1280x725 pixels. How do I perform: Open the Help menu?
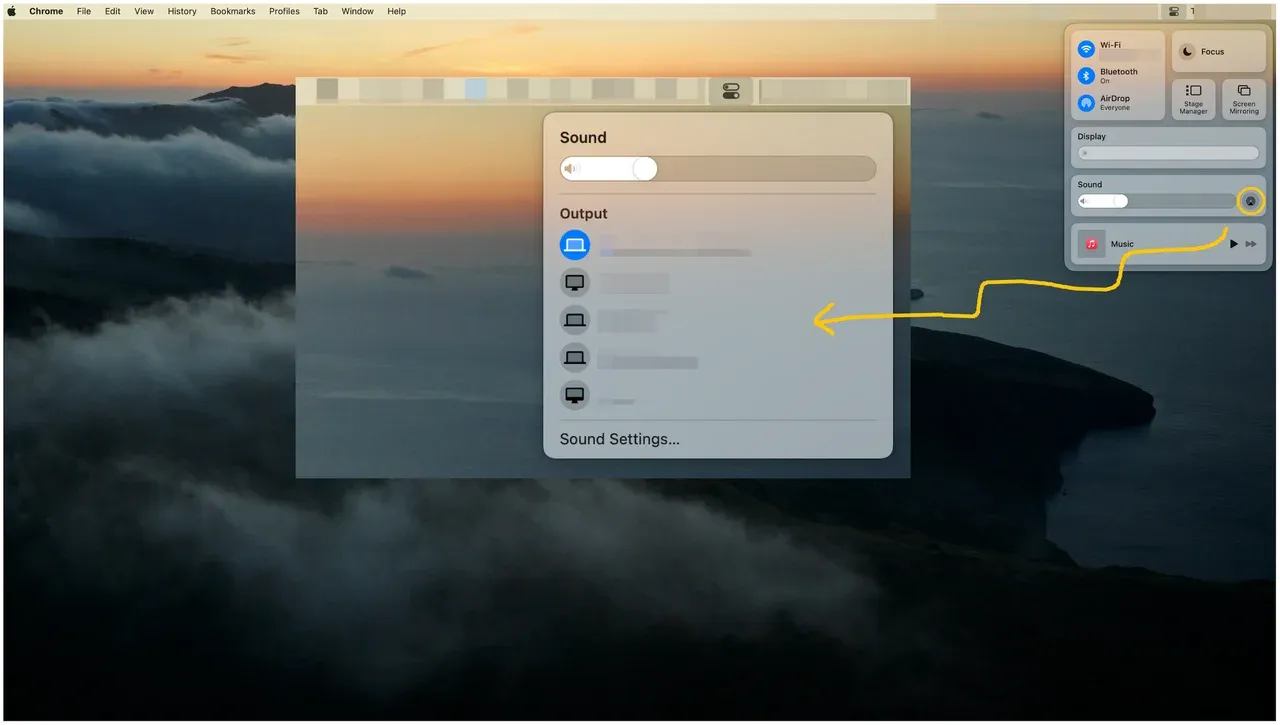click(x=396, y=11)
